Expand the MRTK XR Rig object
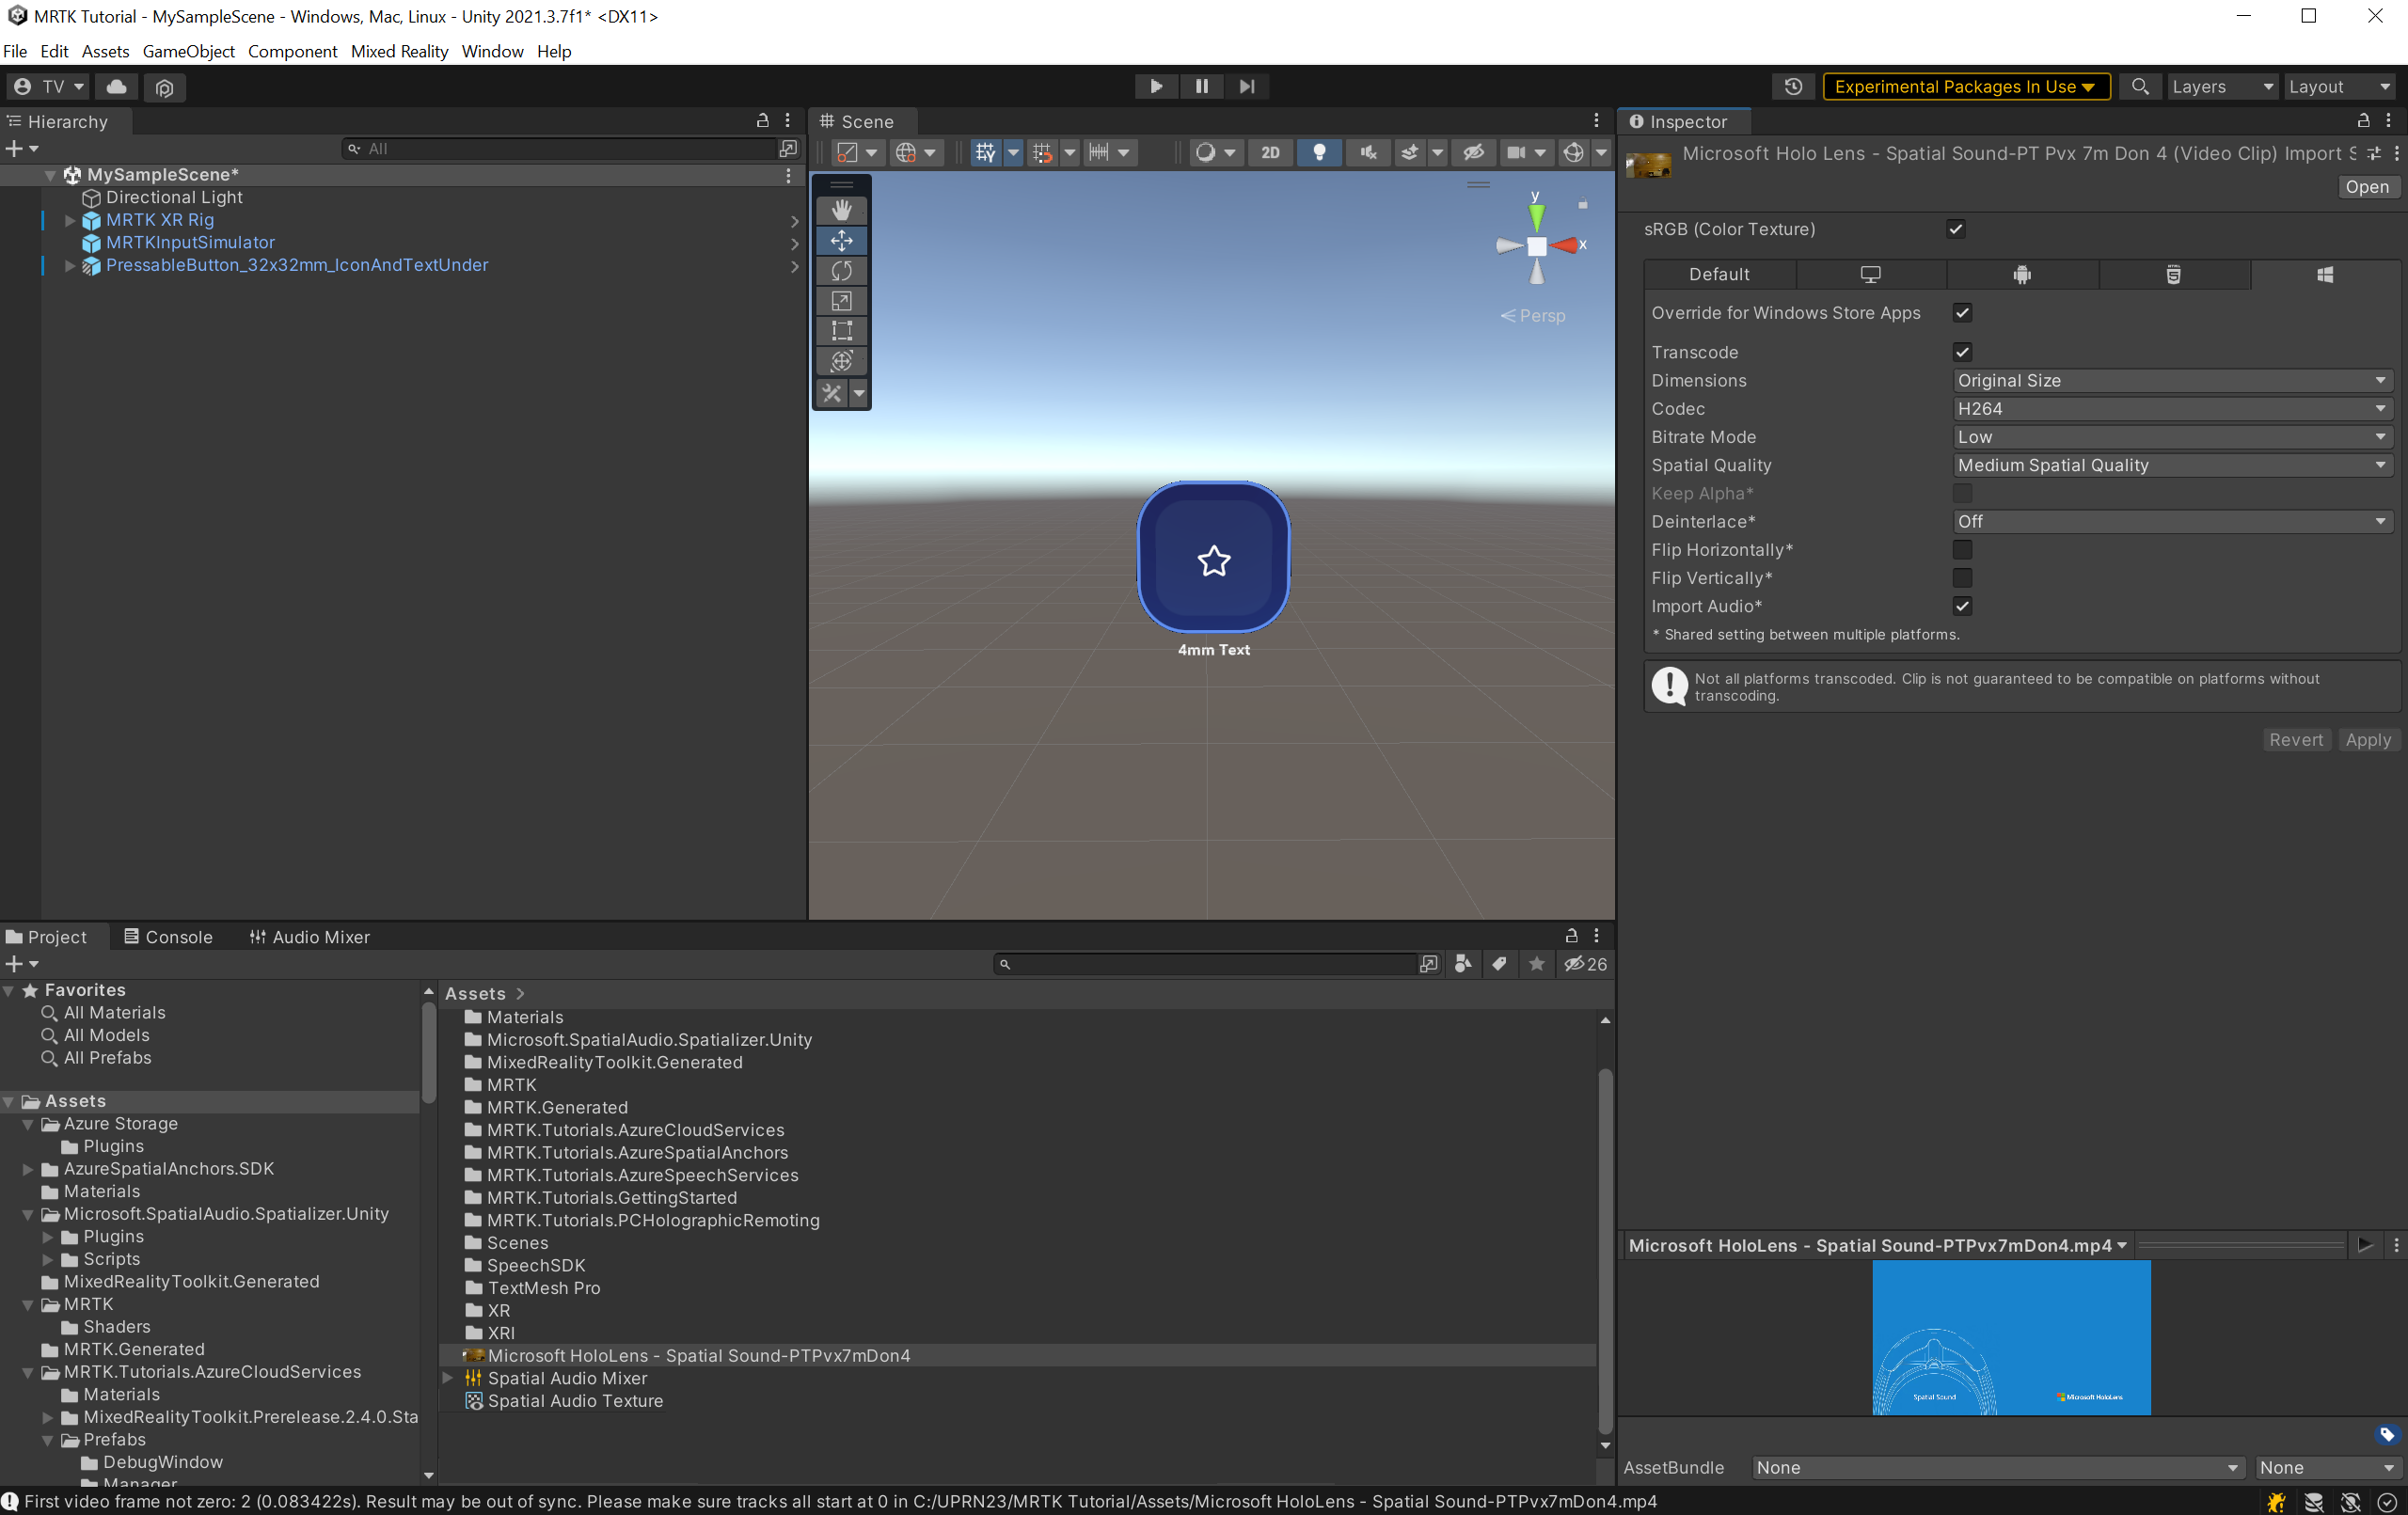This screenshot has width=2408, height=1515. [70, 220]
